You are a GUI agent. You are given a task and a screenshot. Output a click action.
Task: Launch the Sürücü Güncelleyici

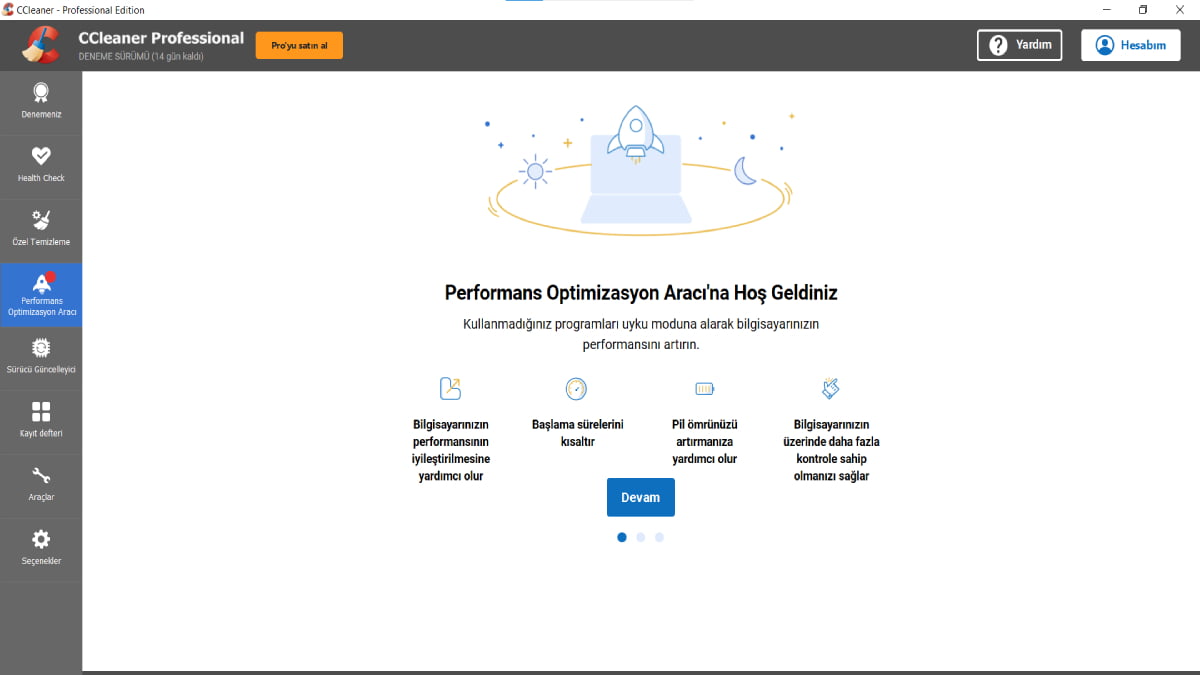(41, 356)
